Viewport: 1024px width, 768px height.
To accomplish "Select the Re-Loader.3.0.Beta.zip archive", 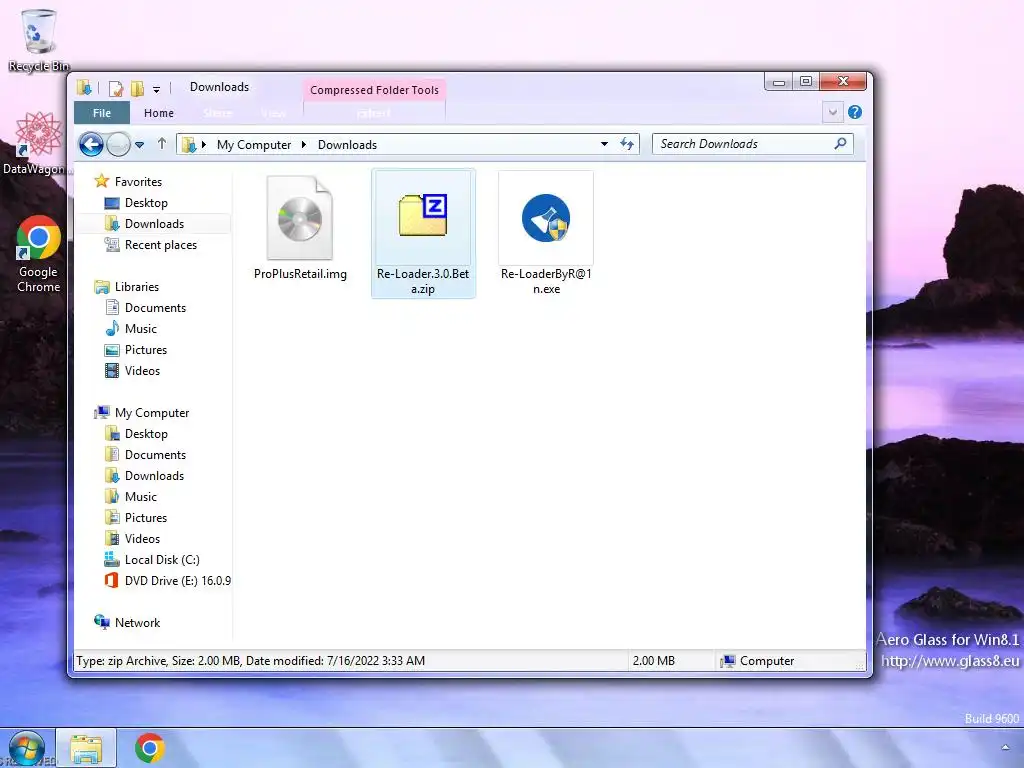I will pyautogui.click(x=423, y=234).
